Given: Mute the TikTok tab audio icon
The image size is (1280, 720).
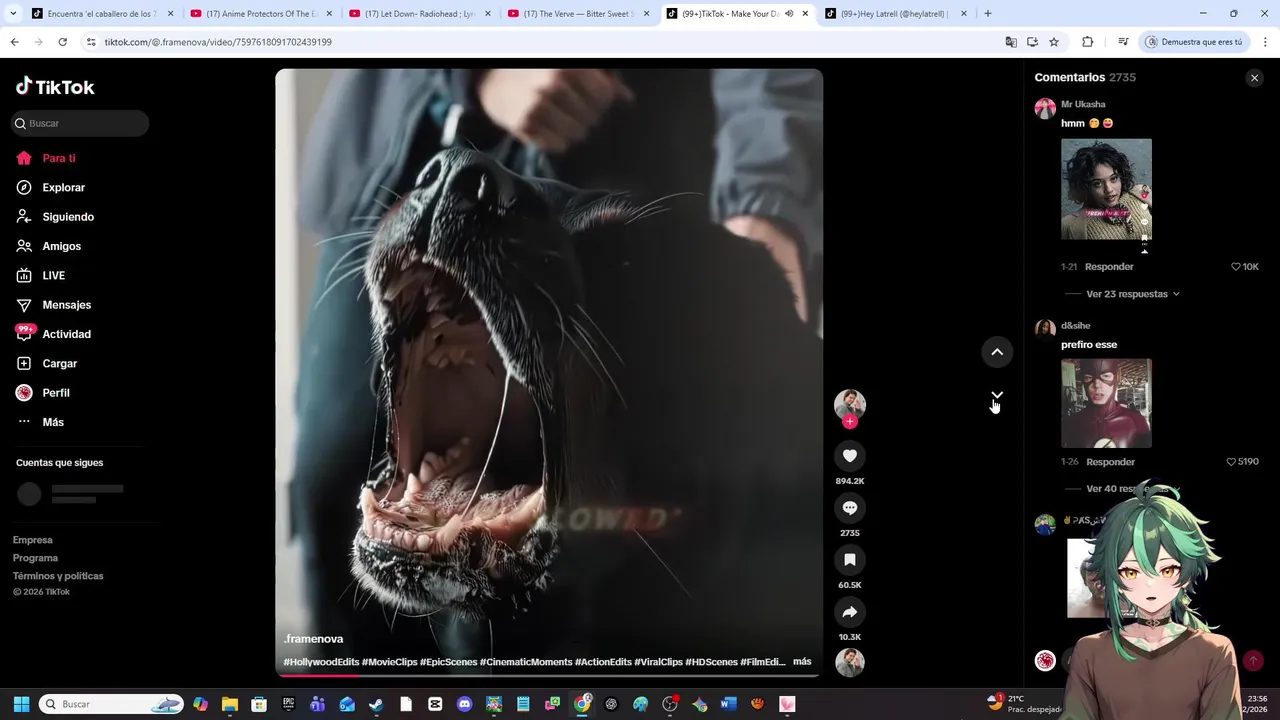Looking at the screenshot, I should click(x=789, y=14).
